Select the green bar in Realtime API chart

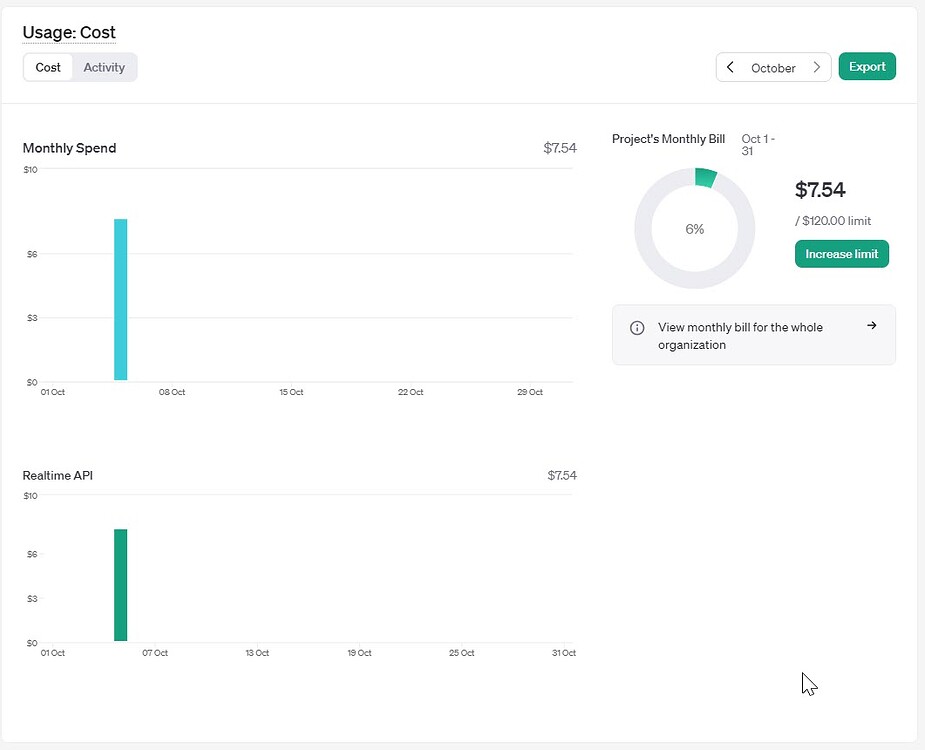pyautogui.click(x=121, y=585)
